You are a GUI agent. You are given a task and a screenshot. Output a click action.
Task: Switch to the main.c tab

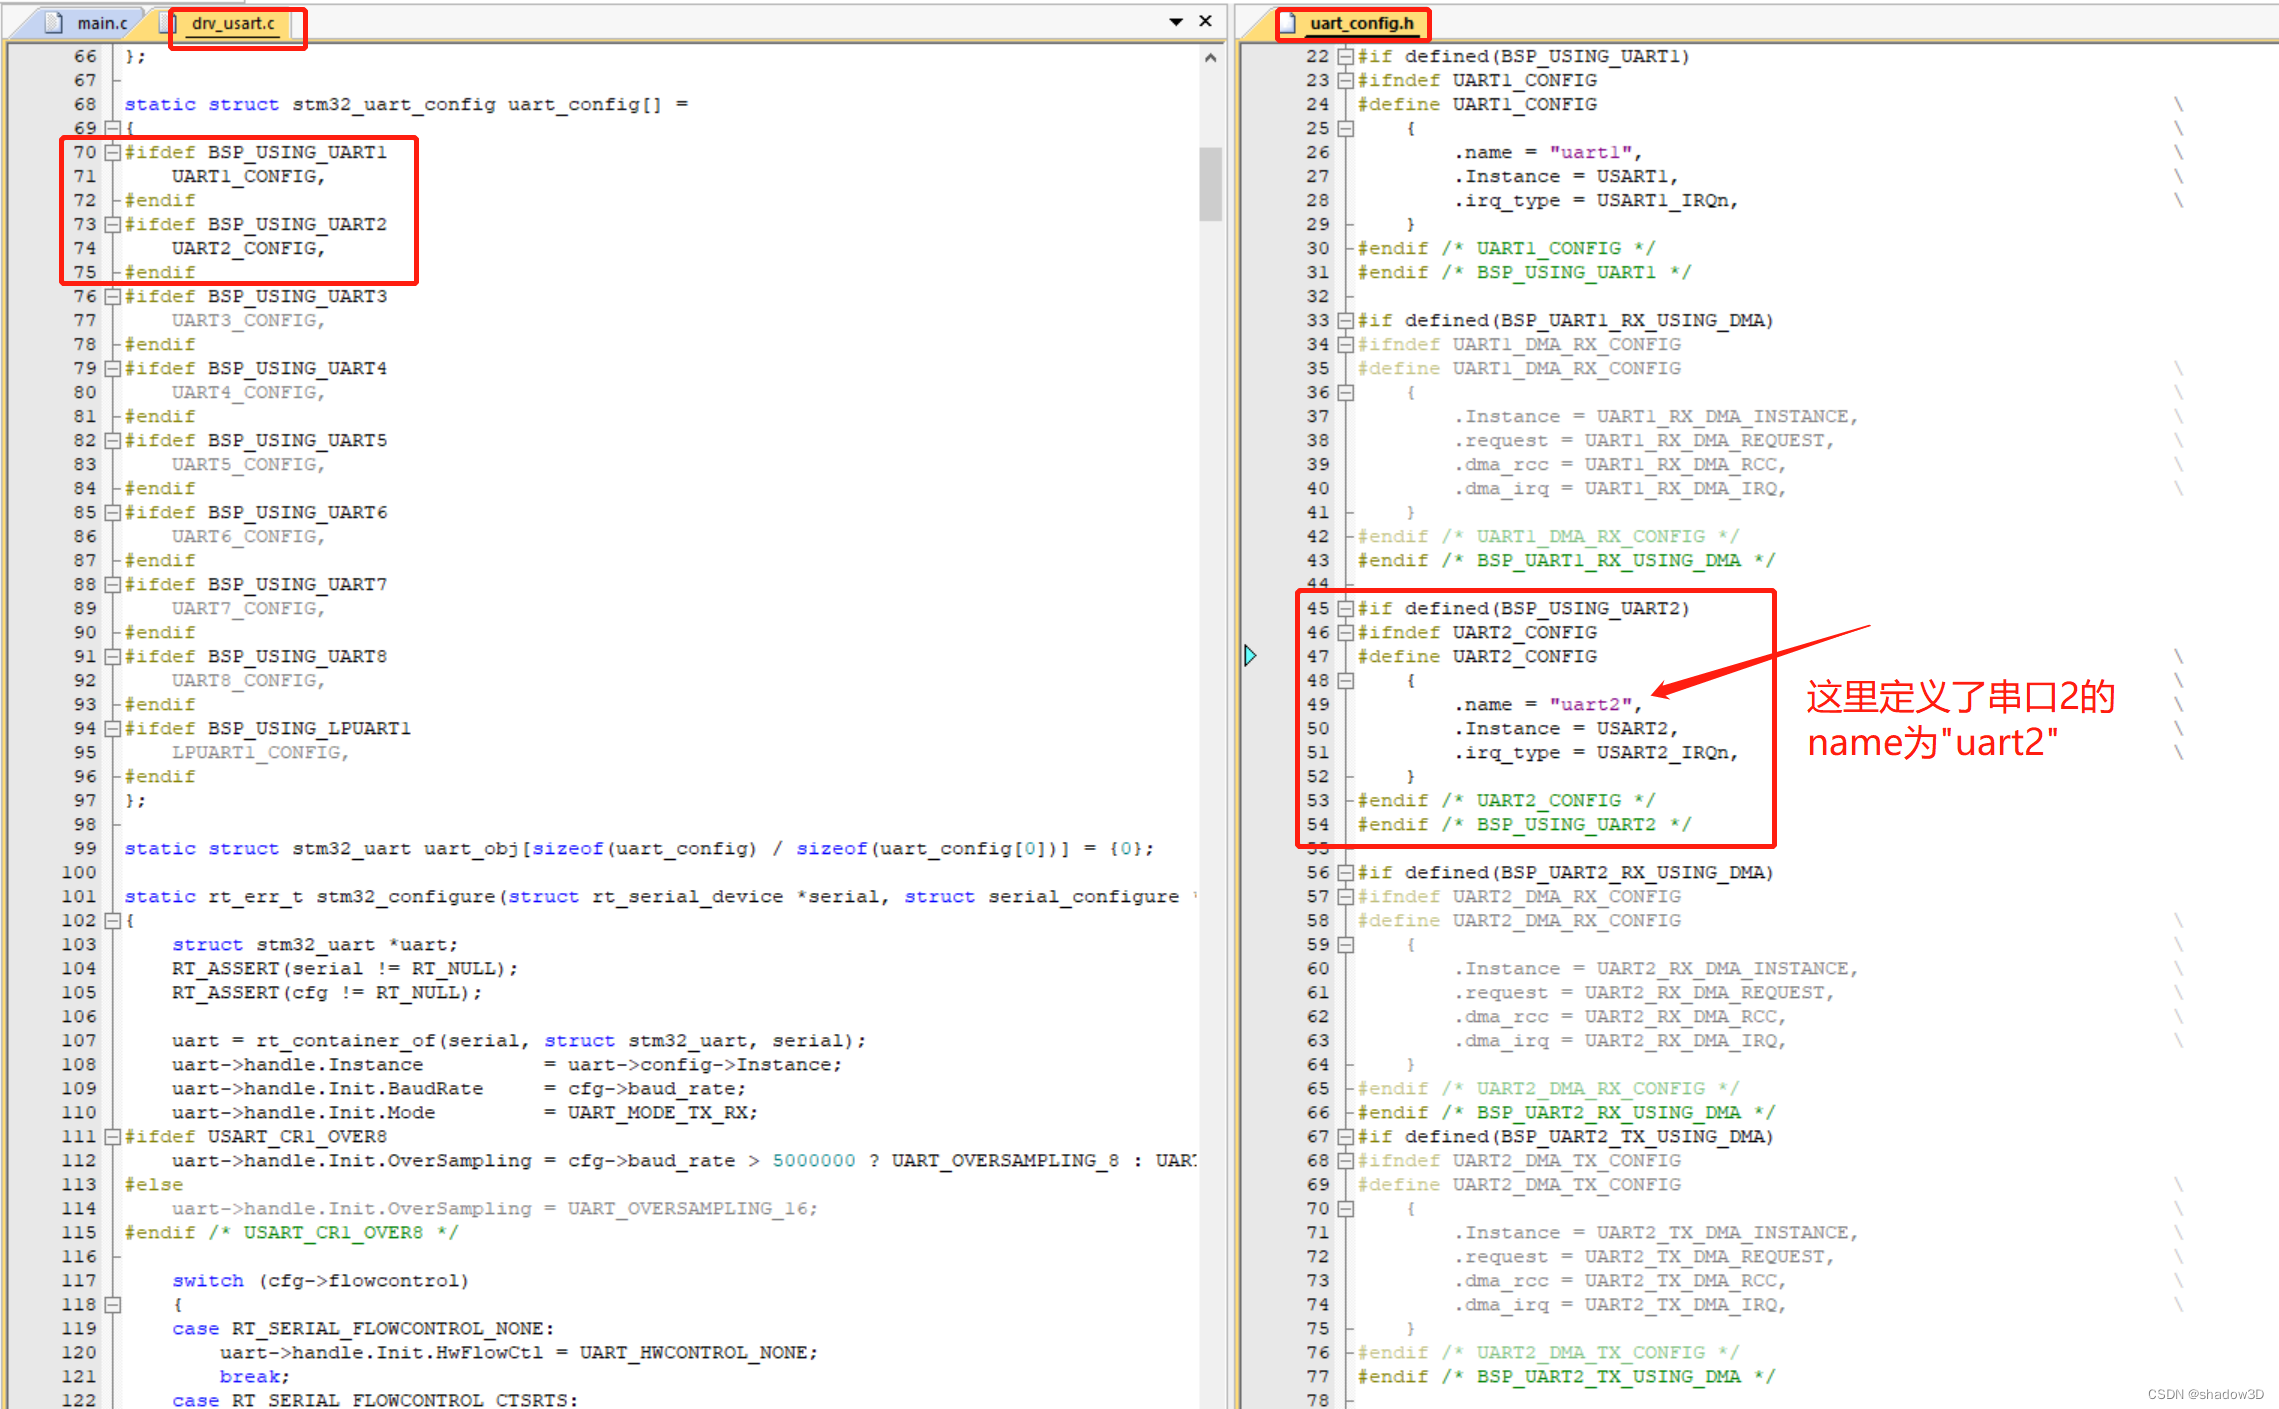coord(102,23)
